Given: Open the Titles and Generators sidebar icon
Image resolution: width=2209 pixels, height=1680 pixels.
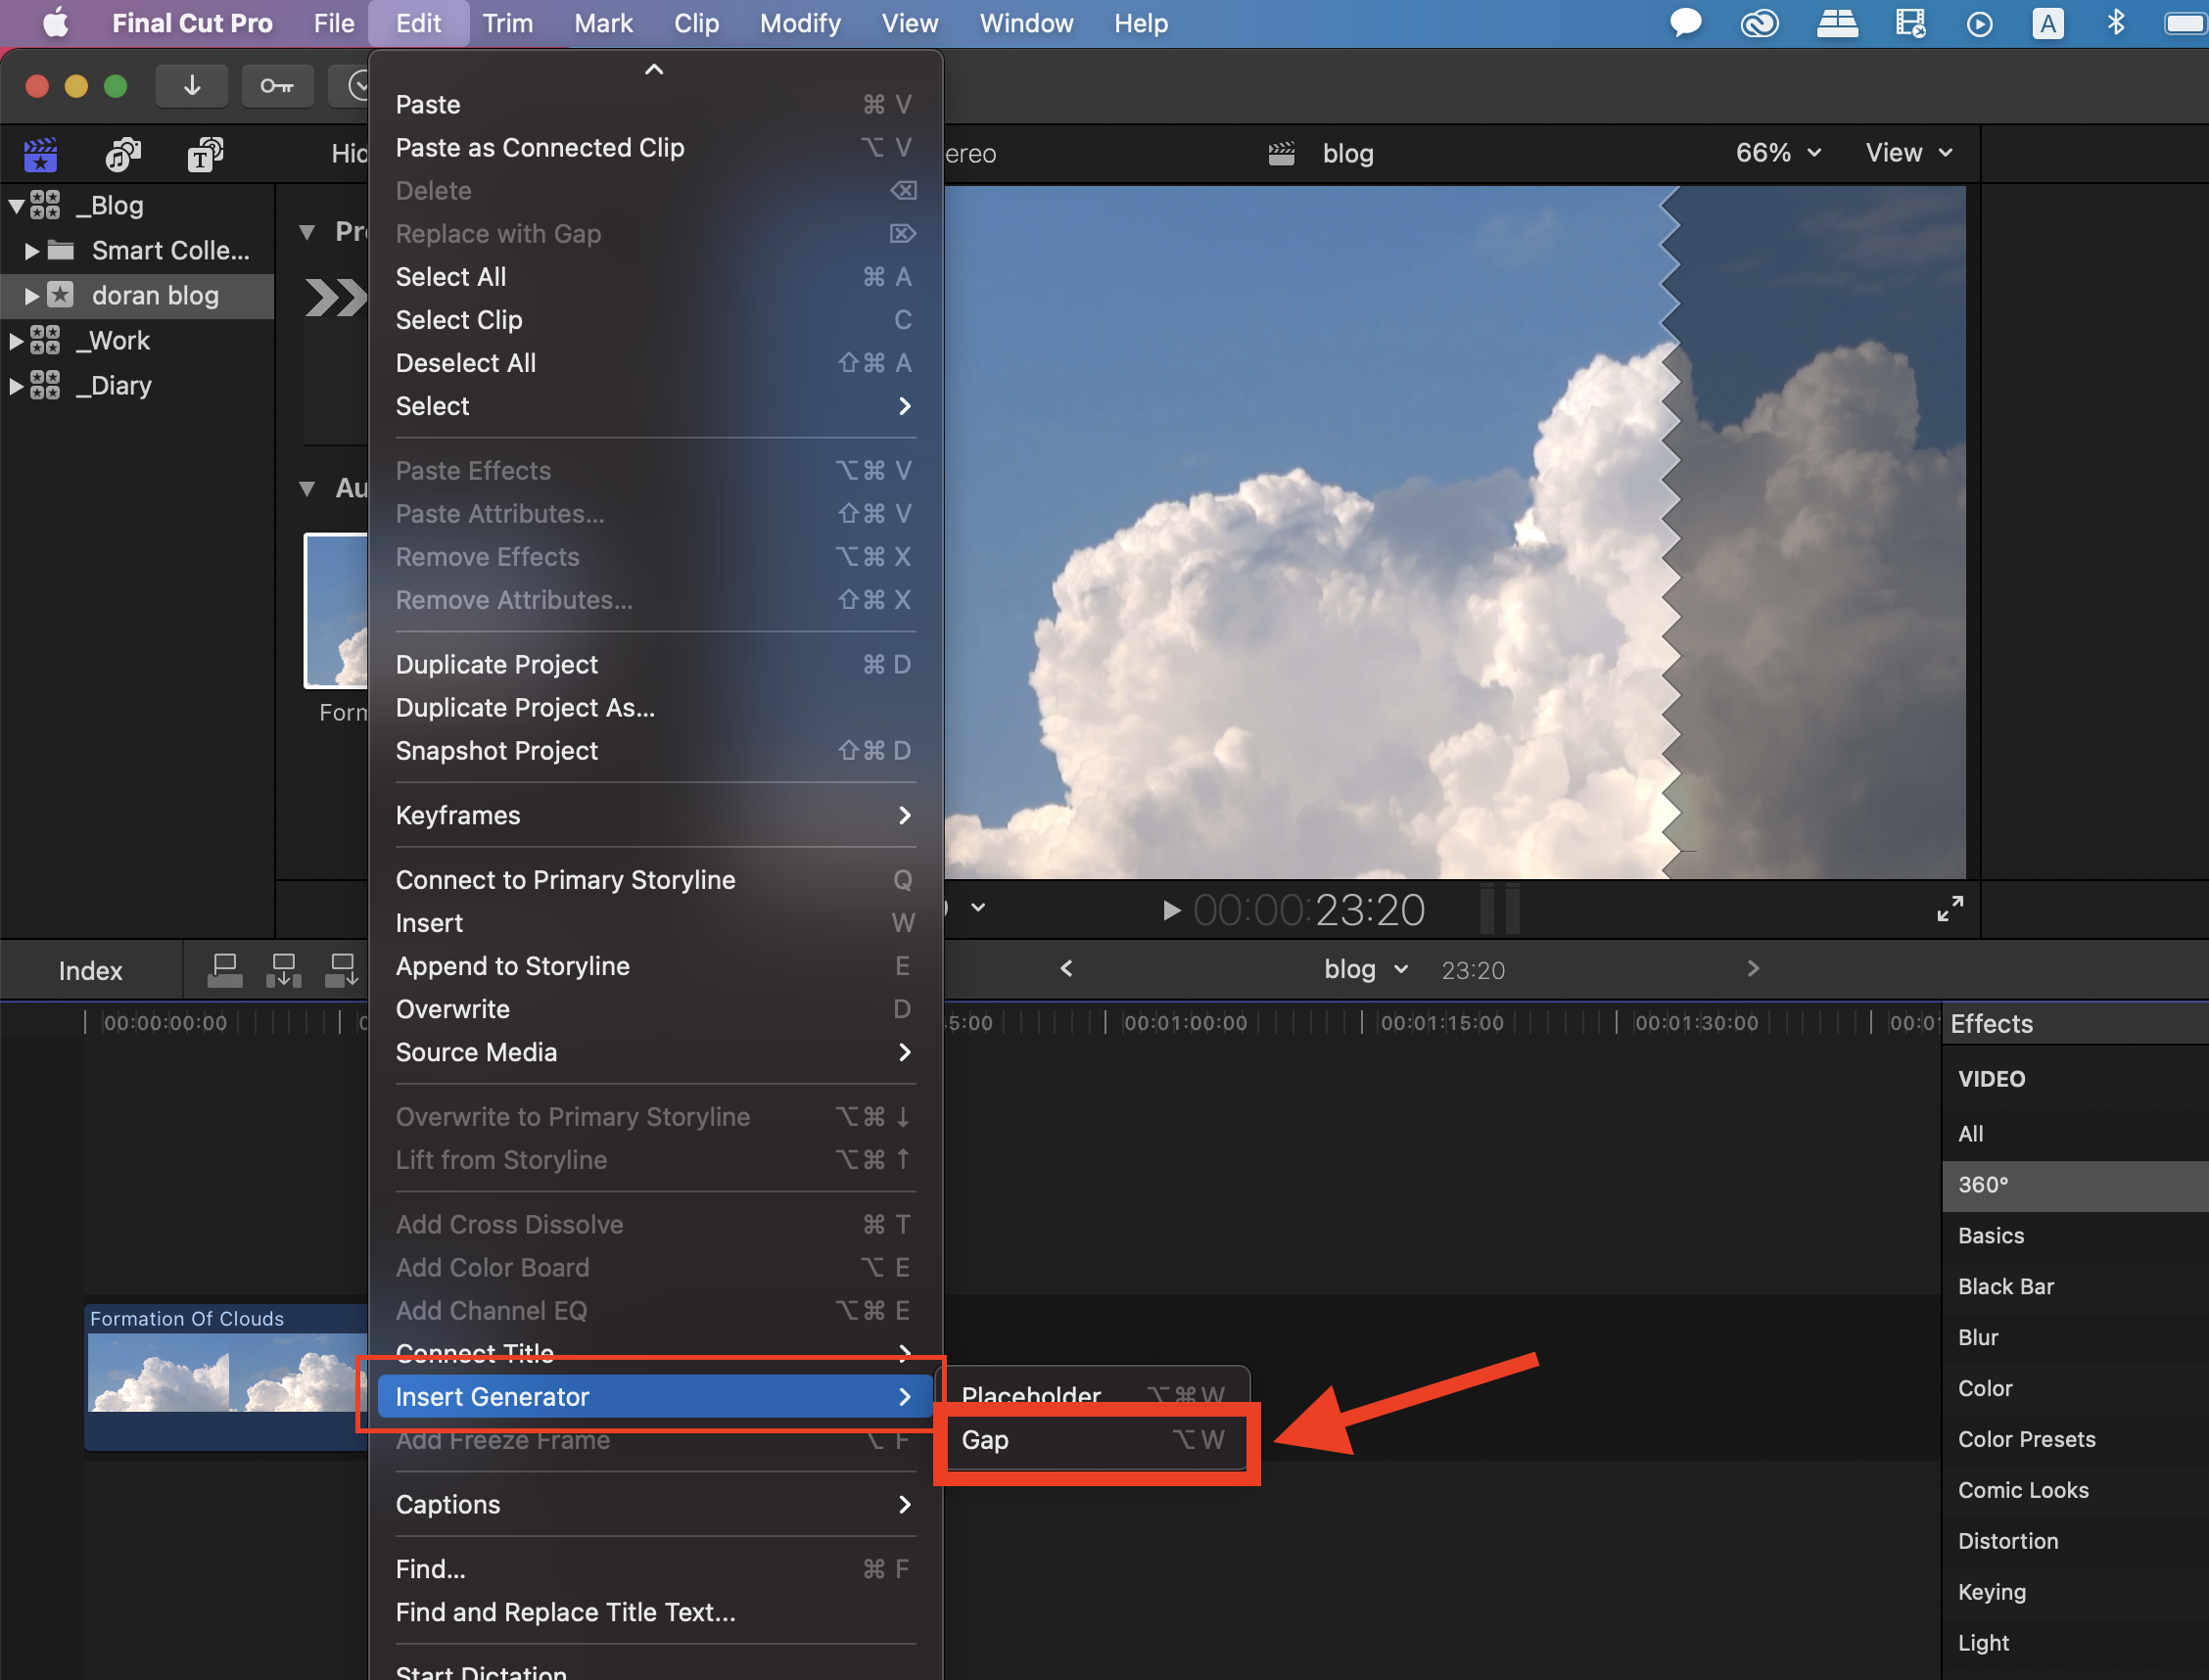Looking at the screenshot, I should point(205,154).
